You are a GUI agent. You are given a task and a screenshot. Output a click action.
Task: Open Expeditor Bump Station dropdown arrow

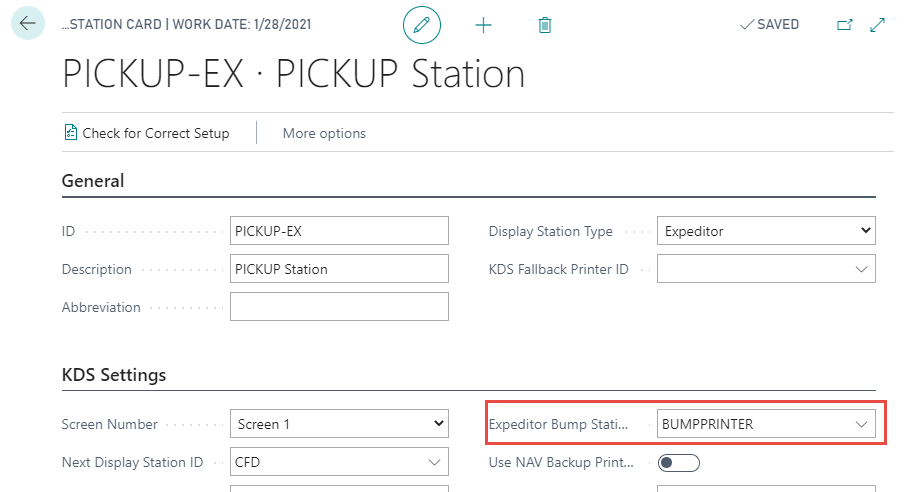(x=861, y=424)
